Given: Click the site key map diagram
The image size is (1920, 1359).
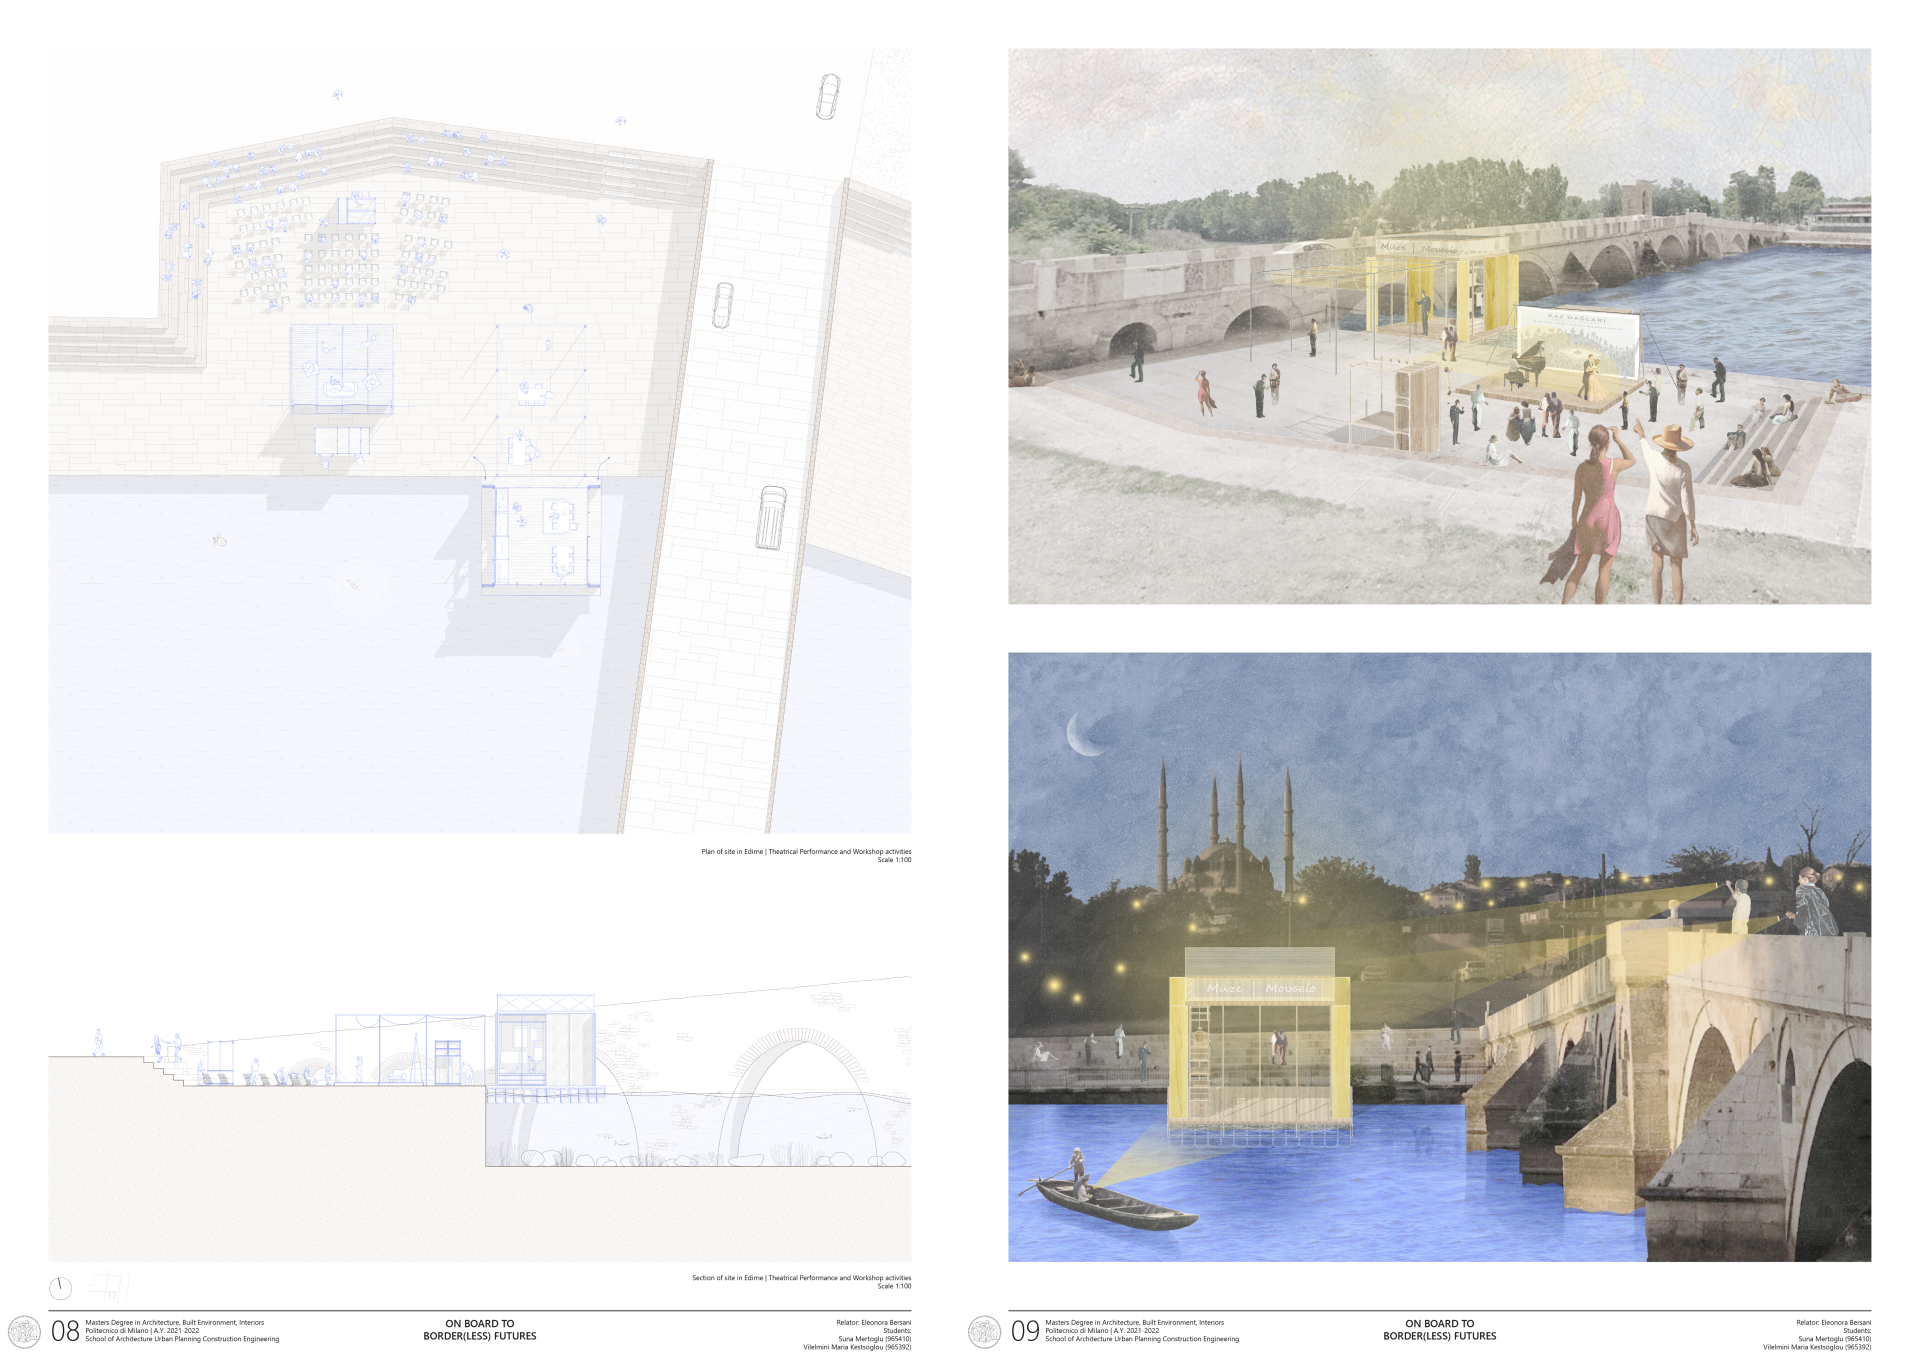Looking at the screenshot, I should tap(109, 1285).
